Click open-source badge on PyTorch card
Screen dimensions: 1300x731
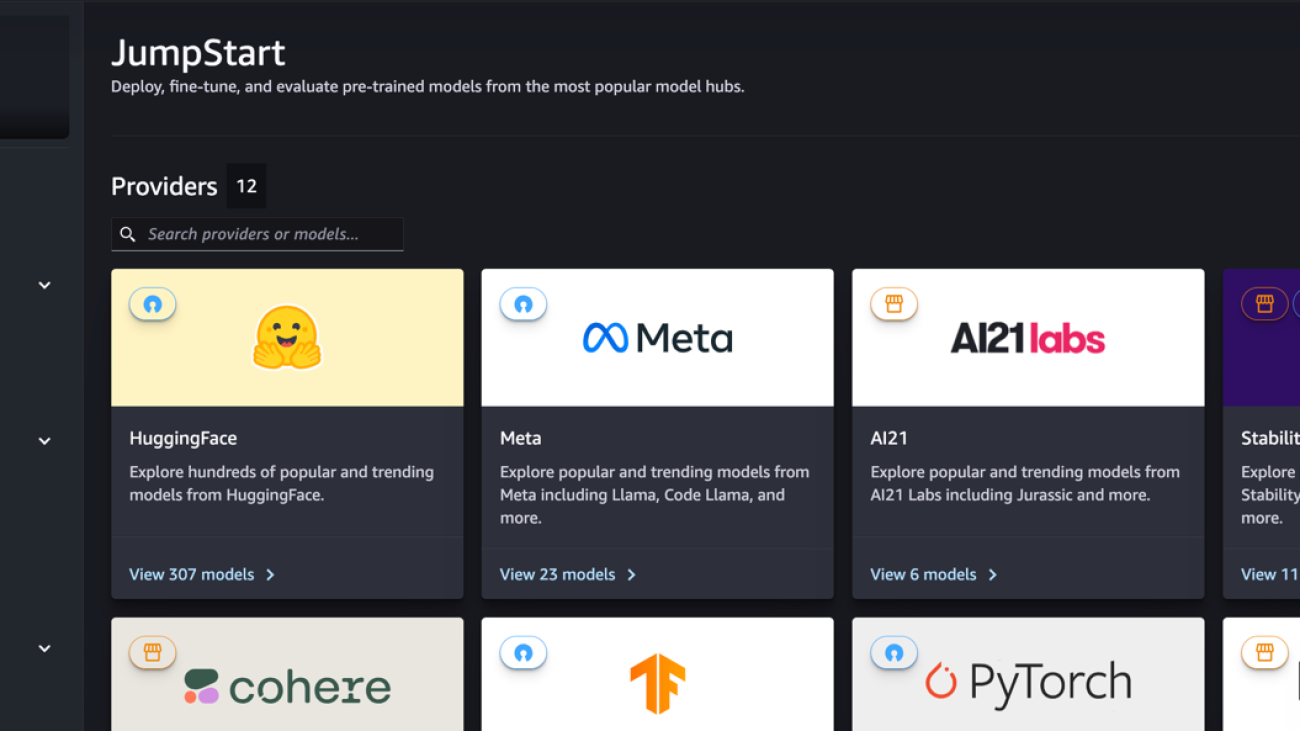(894, 652)
